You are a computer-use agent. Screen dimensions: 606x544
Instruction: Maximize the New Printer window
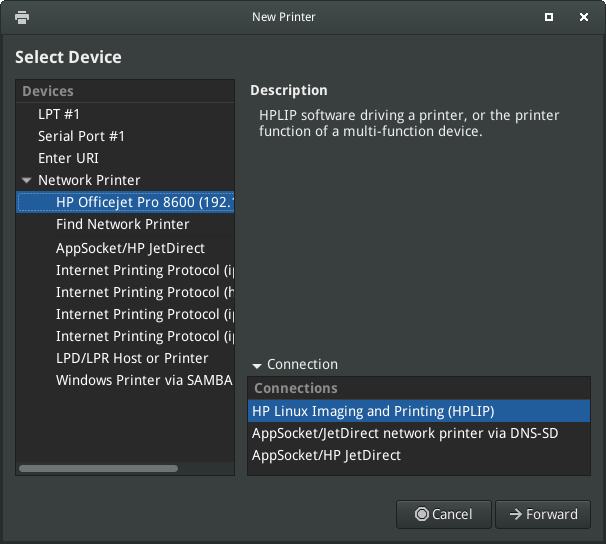[x=549, y=17]
